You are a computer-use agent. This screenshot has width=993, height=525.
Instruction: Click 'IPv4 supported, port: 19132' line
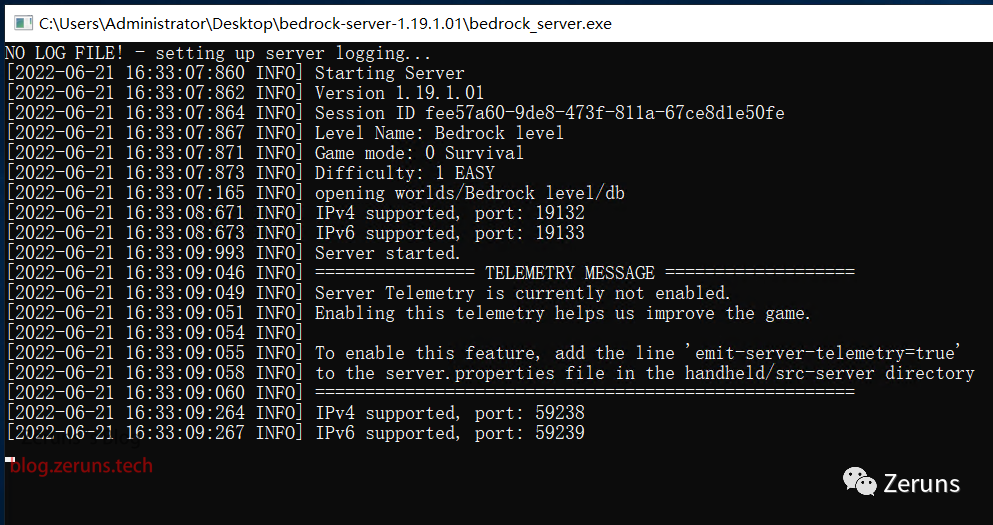point(295,213)
